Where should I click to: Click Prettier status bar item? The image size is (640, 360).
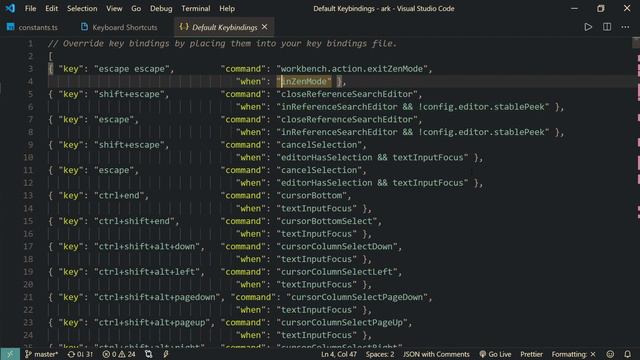coord(531,354)
